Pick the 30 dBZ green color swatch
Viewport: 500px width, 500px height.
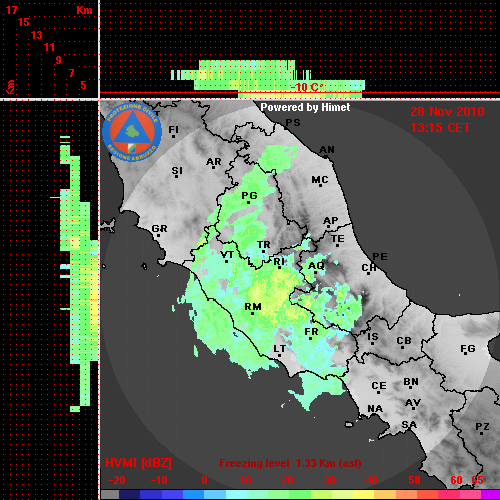tap(321, 494)
